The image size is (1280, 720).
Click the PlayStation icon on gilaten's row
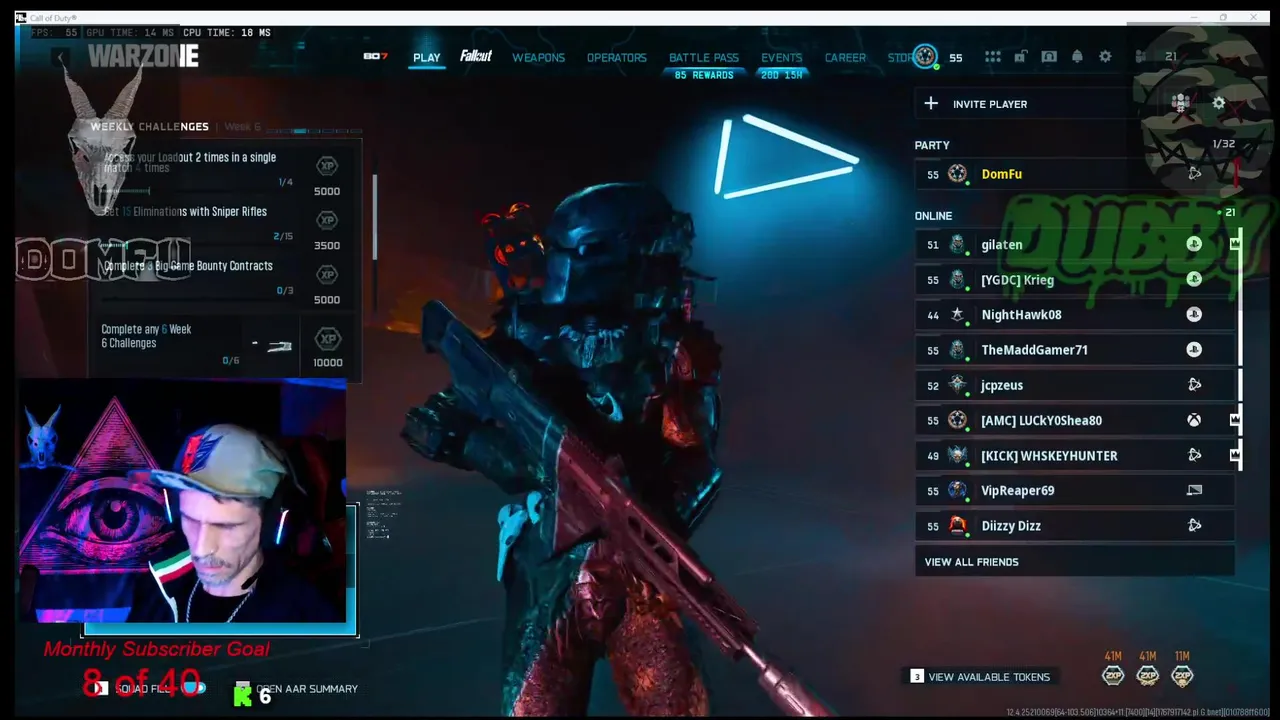point(1194,244)
